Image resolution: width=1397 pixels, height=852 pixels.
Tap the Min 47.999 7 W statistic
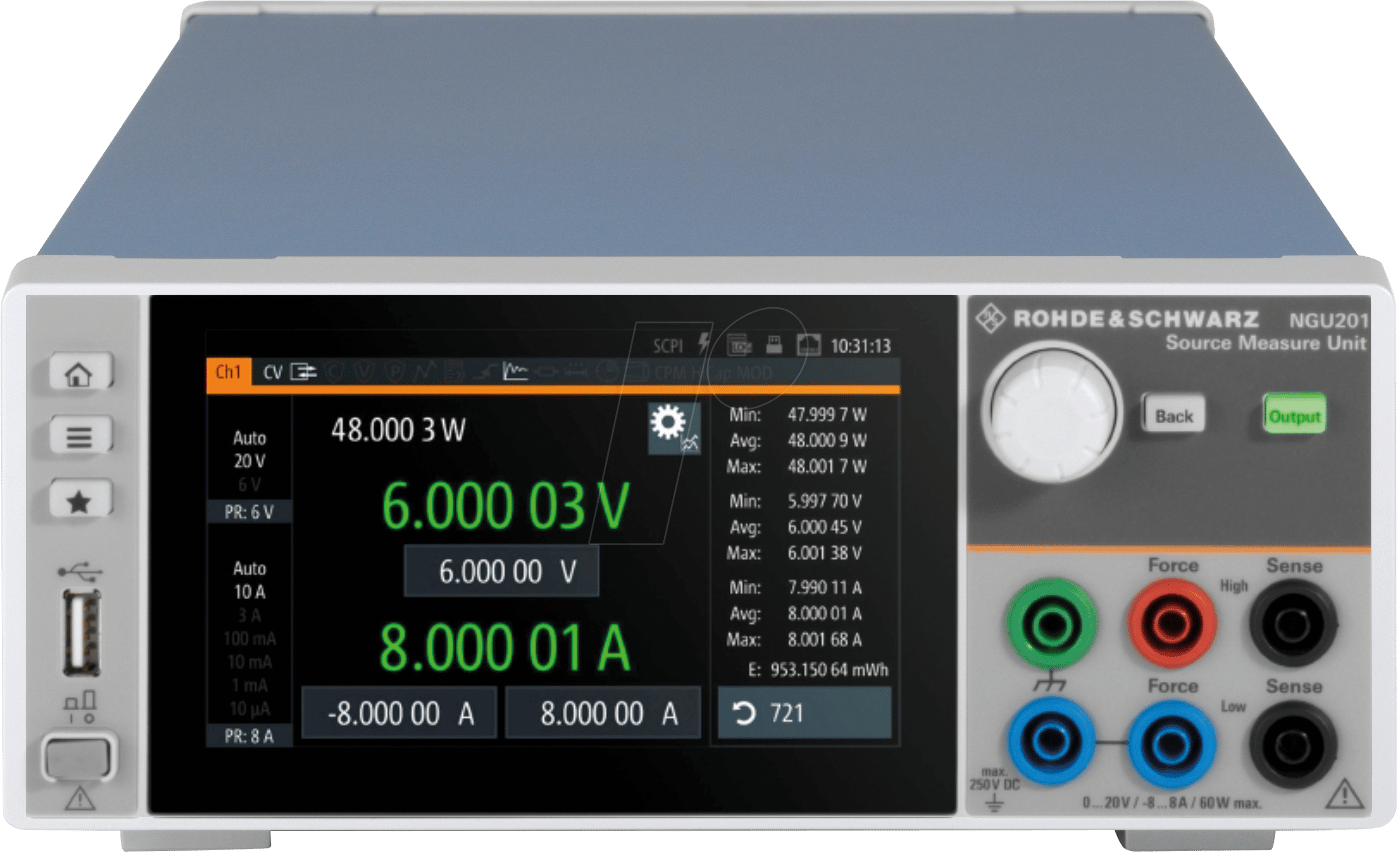797,414
